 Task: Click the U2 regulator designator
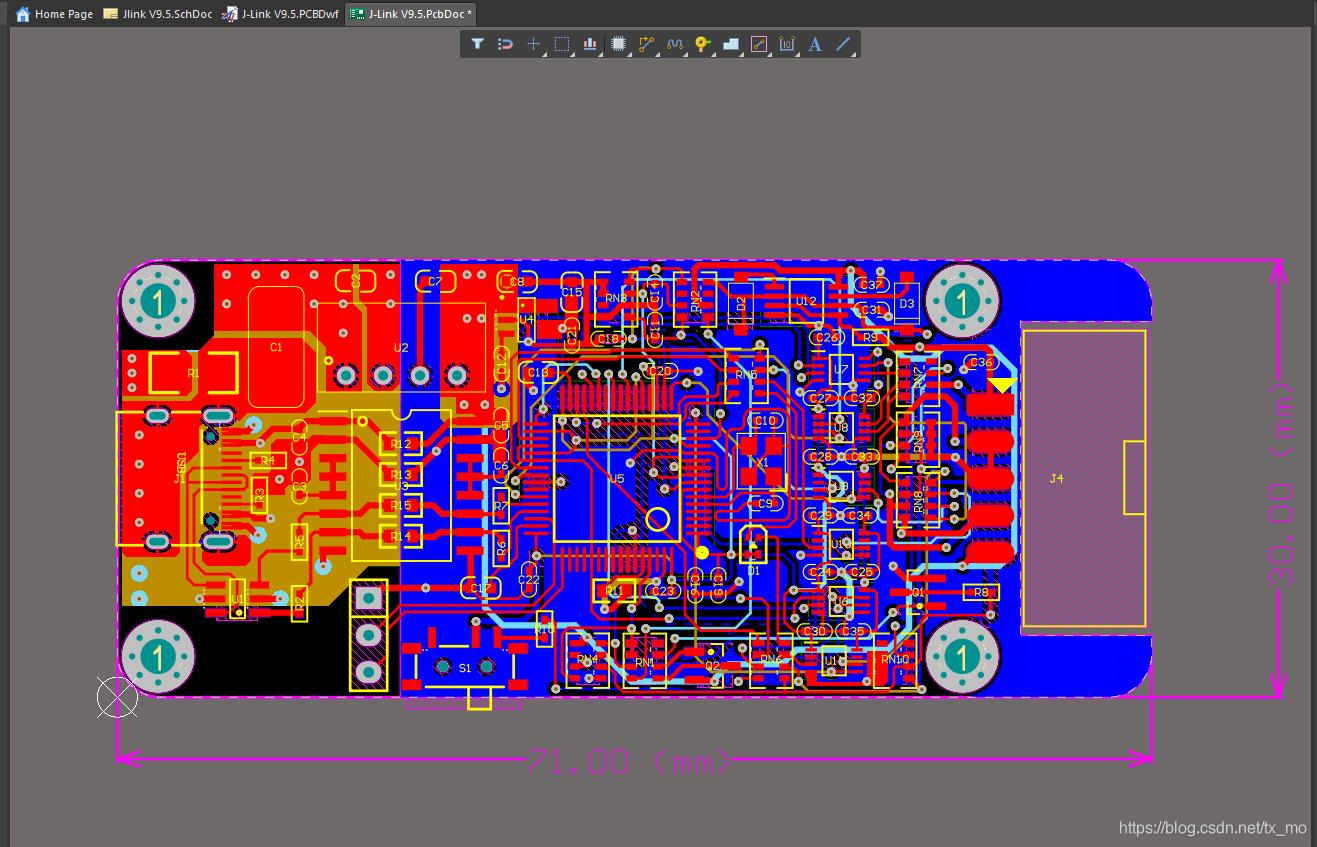click(x=401, y=348)
